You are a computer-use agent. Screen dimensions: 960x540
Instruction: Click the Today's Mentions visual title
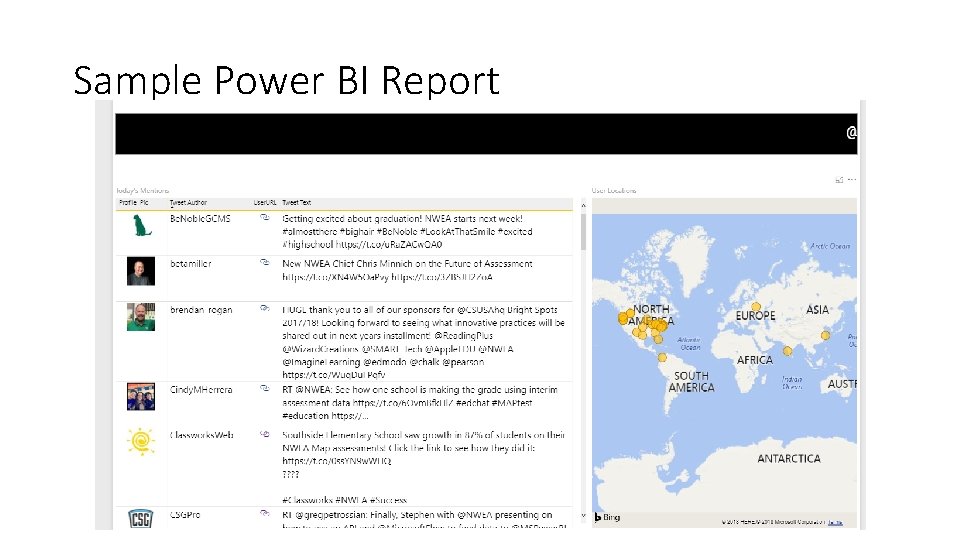pyautogui.click(x=142, y=190)
